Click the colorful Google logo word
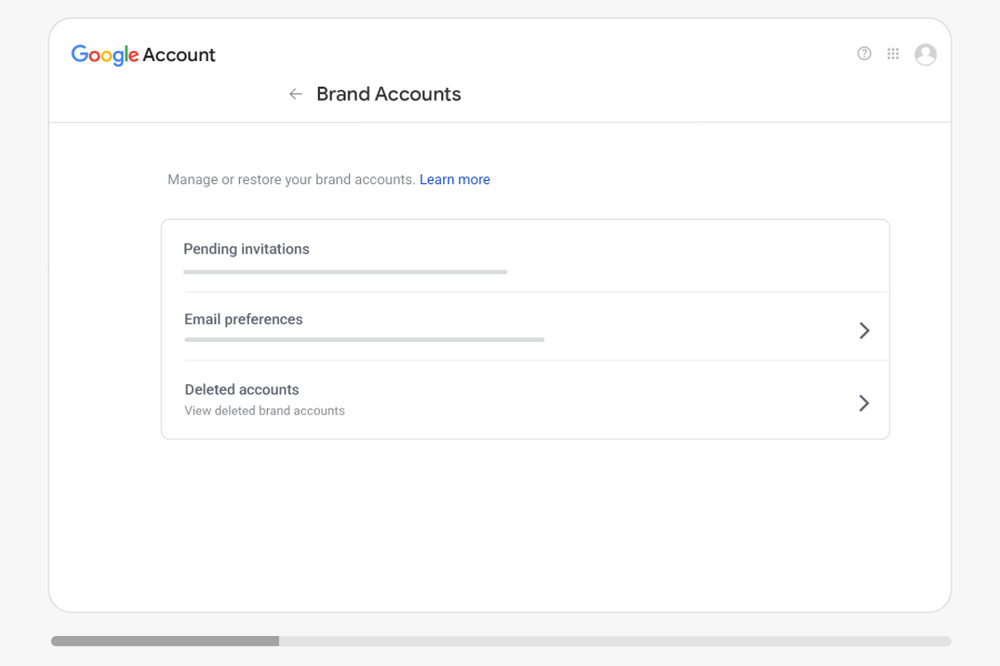 click(x=104, y=55)
